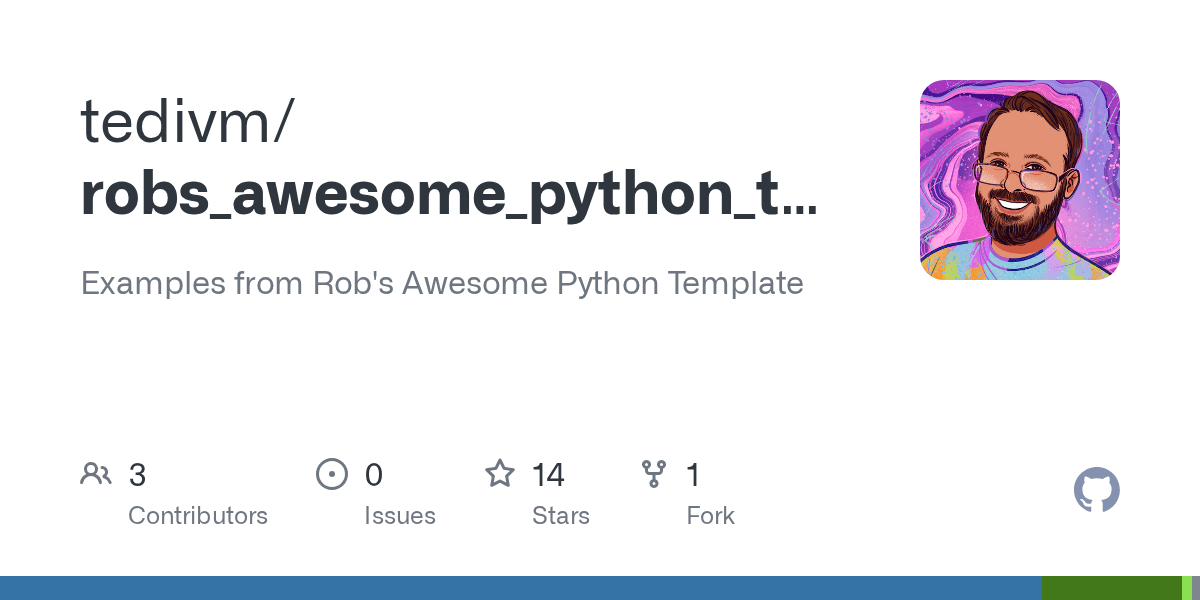This screenshot has width=1200, height=600.
Task: Click the tedivm profile avatar image
Action: pos(1019,180)
